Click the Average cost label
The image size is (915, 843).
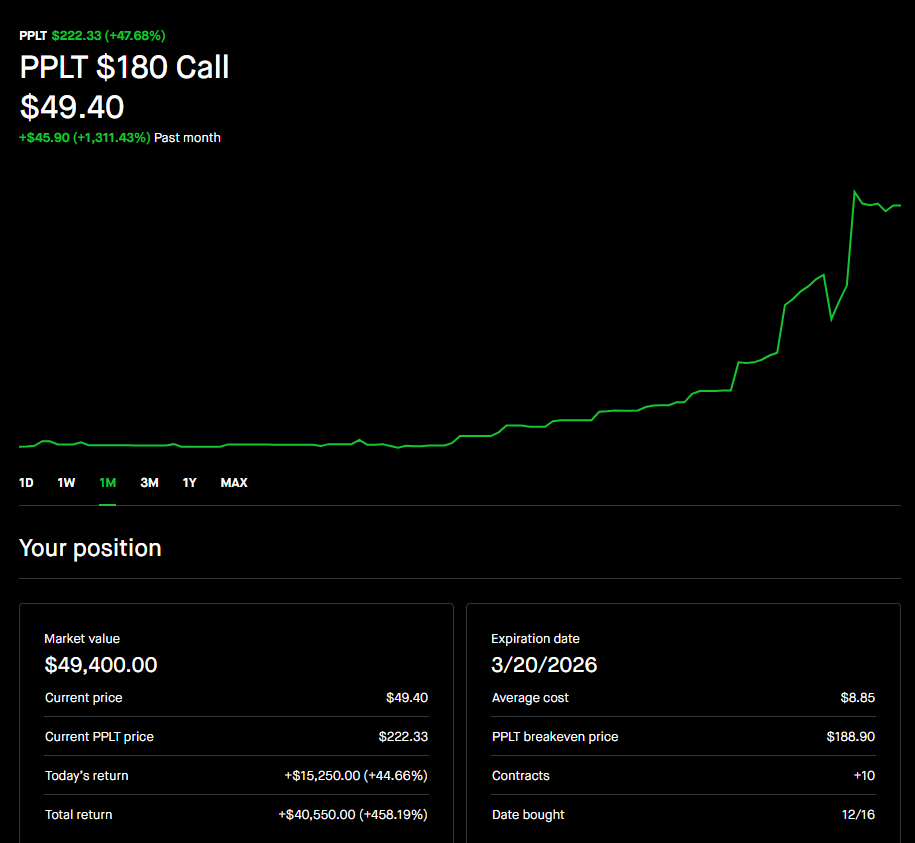pyautogui.click(x=530, y=698)
